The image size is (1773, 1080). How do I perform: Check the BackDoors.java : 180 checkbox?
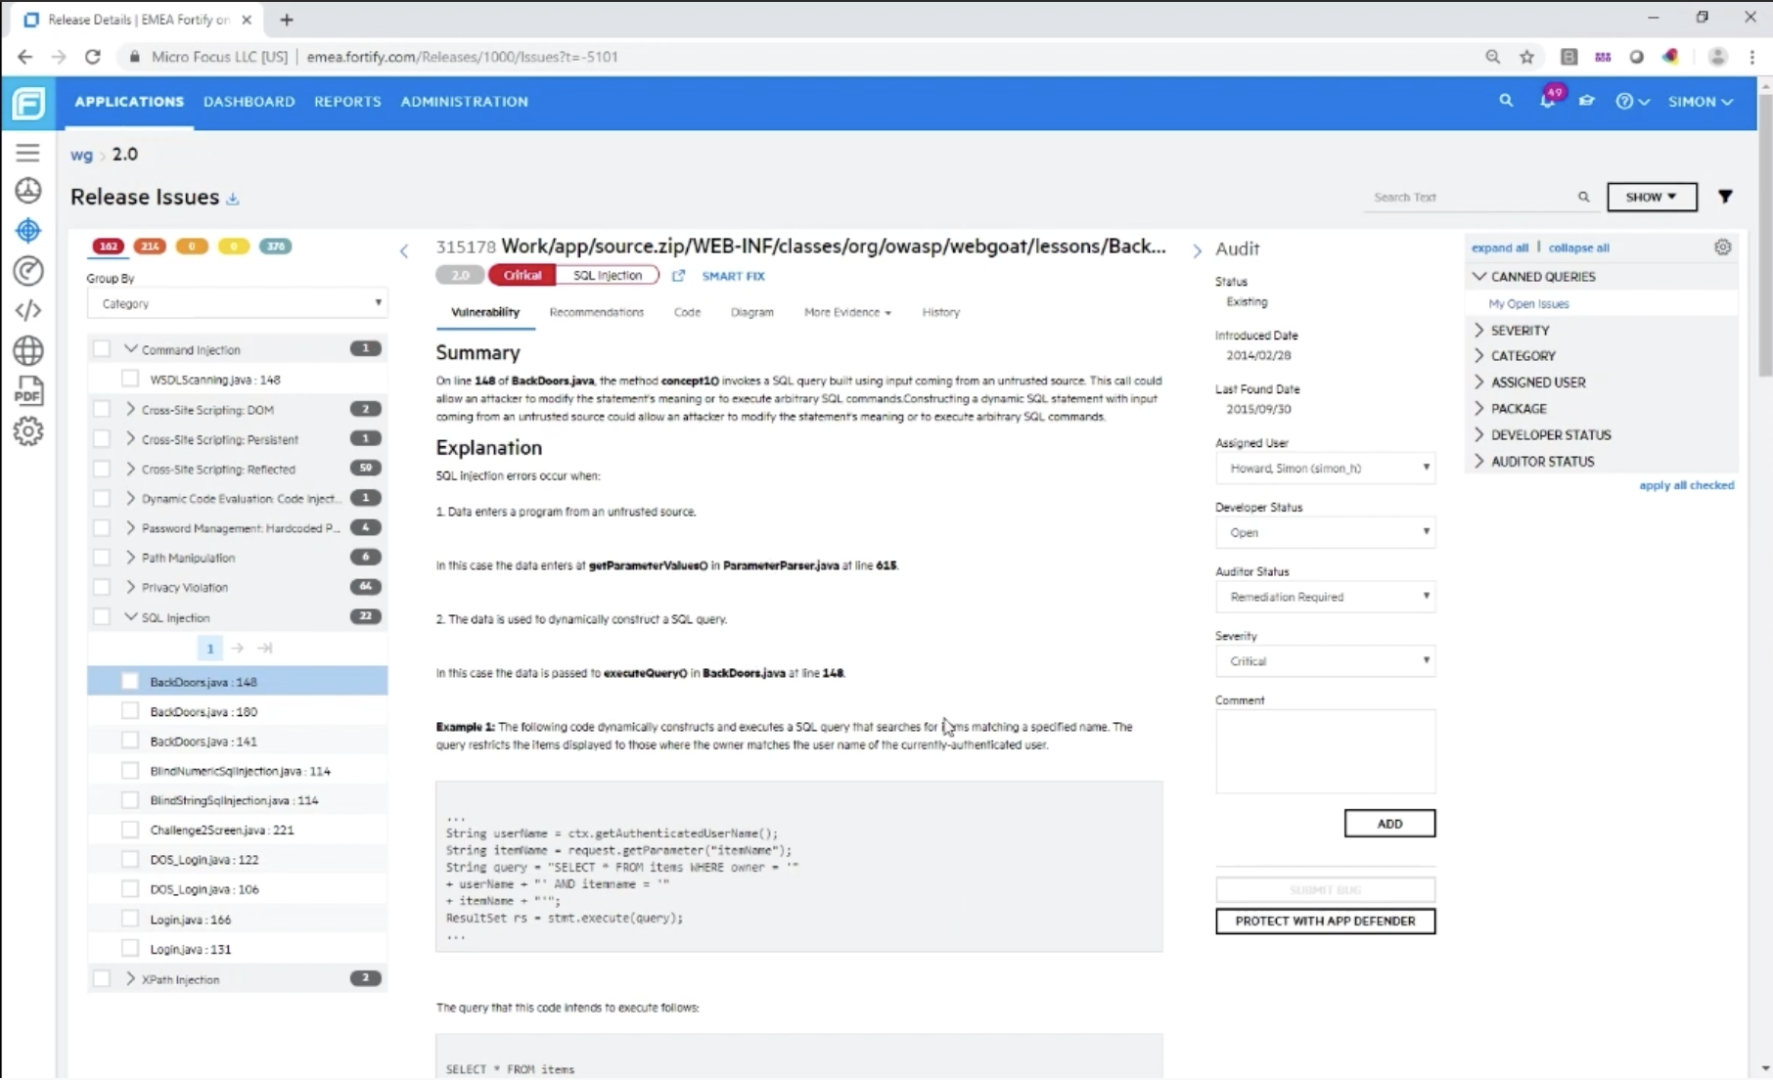pos(130,711)
